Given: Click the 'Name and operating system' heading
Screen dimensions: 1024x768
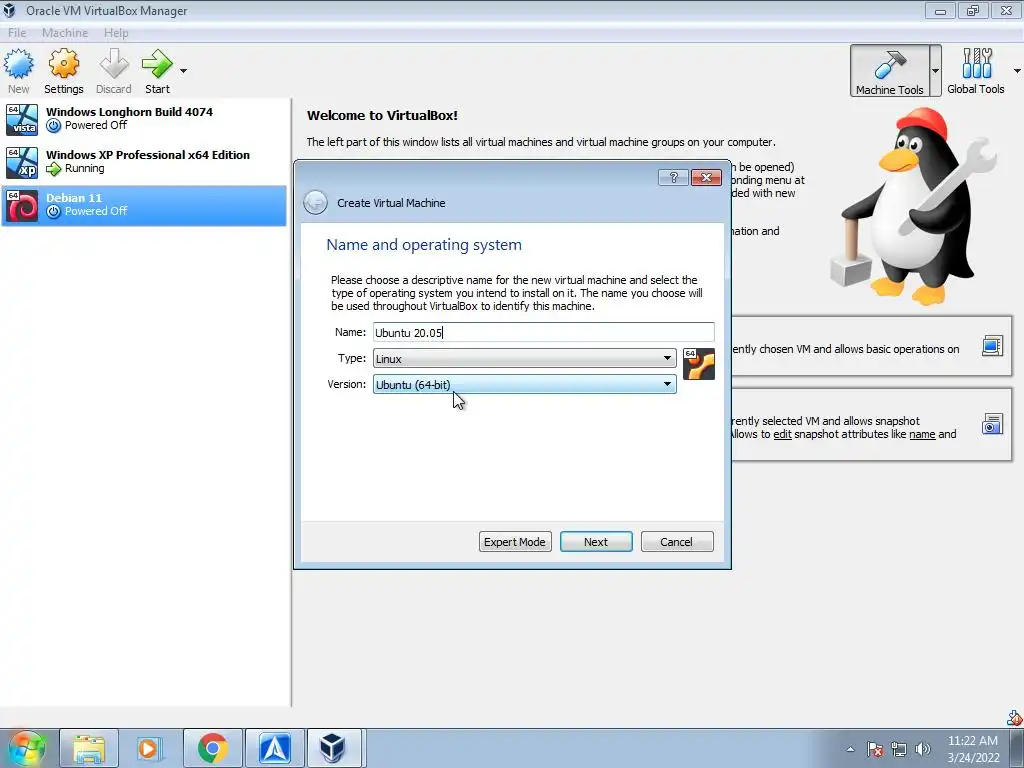Looking at the screenshot, I should click(424, 245).
